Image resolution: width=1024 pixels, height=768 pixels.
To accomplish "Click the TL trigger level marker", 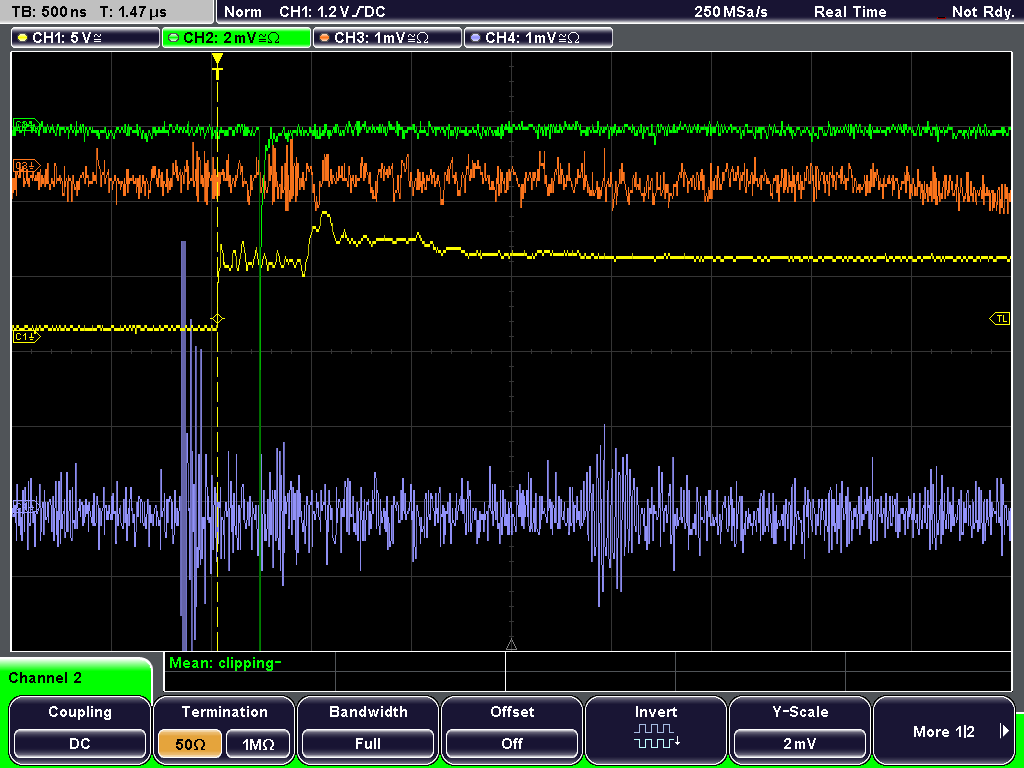I will click(x=1000, y=319).
